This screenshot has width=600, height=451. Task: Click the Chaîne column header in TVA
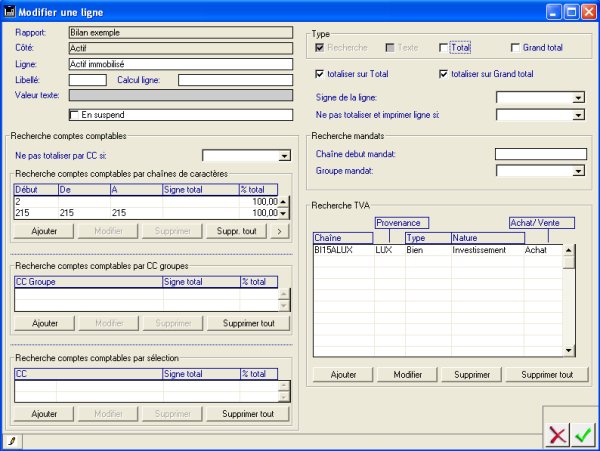[343, 238]
